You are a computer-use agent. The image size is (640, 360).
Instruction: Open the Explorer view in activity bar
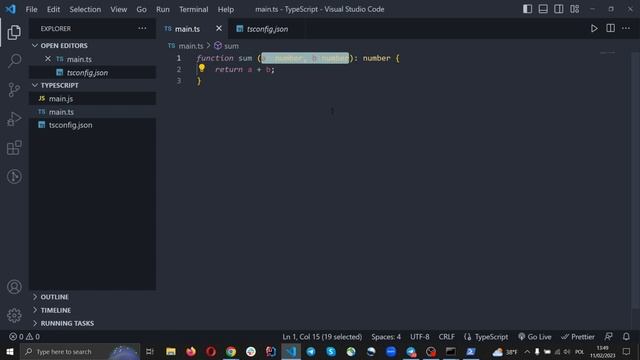pos(14,32)
